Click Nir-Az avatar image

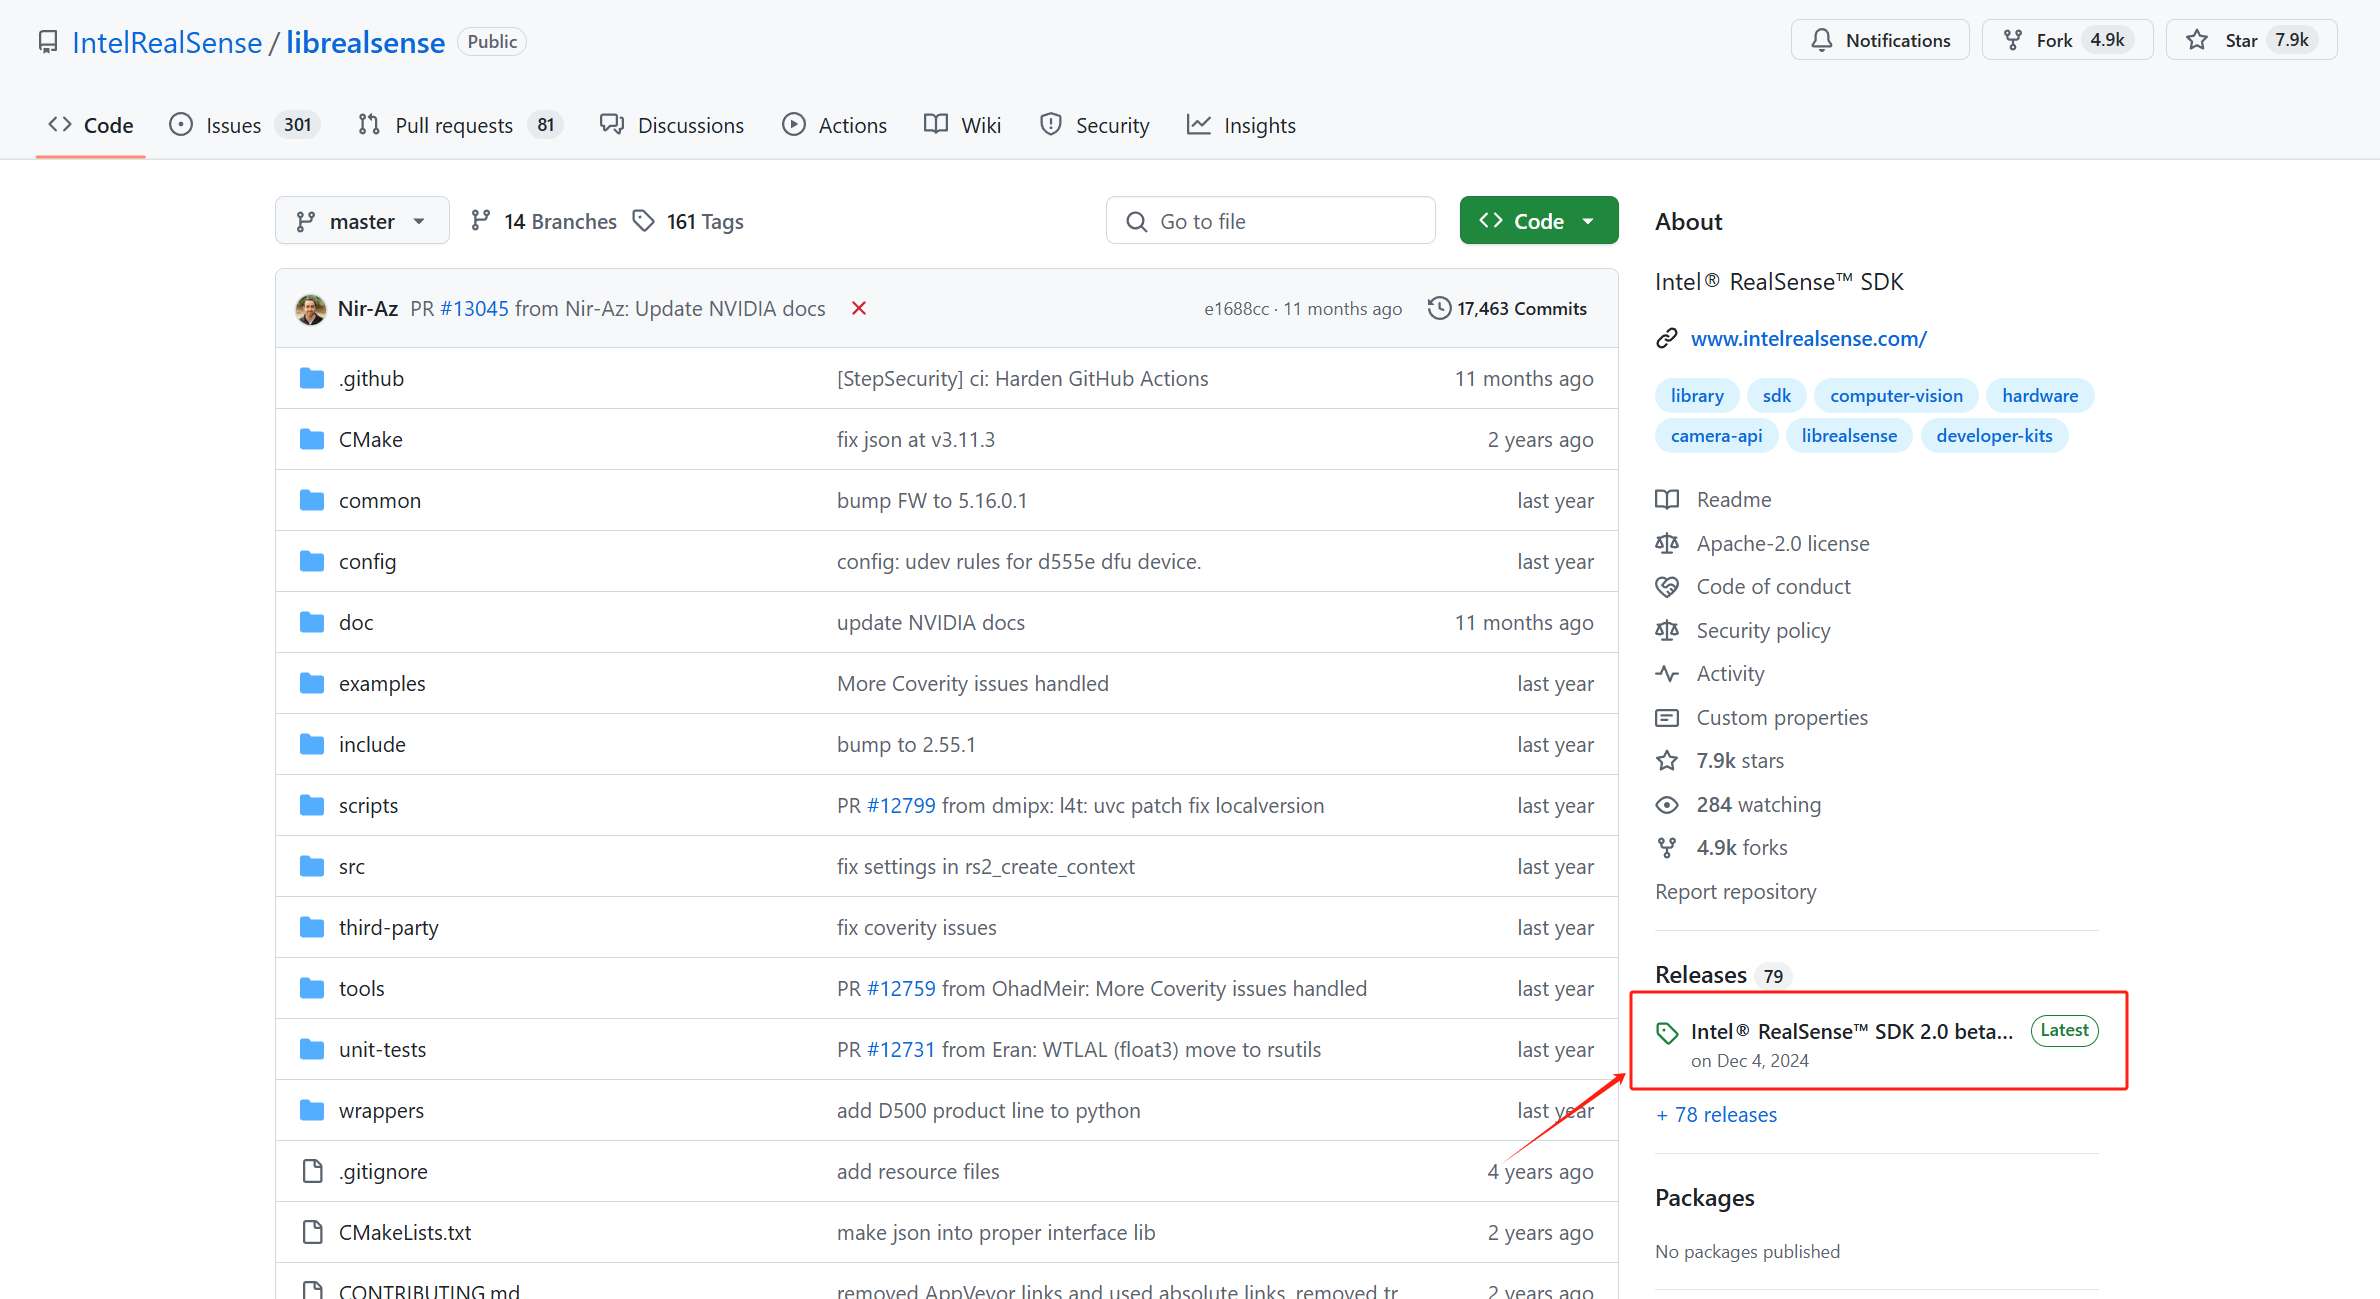coord(311,309)
